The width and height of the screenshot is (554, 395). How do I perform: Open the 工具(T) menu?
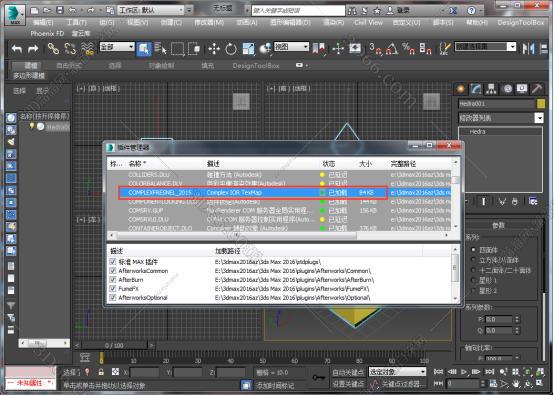coord(76,23)
